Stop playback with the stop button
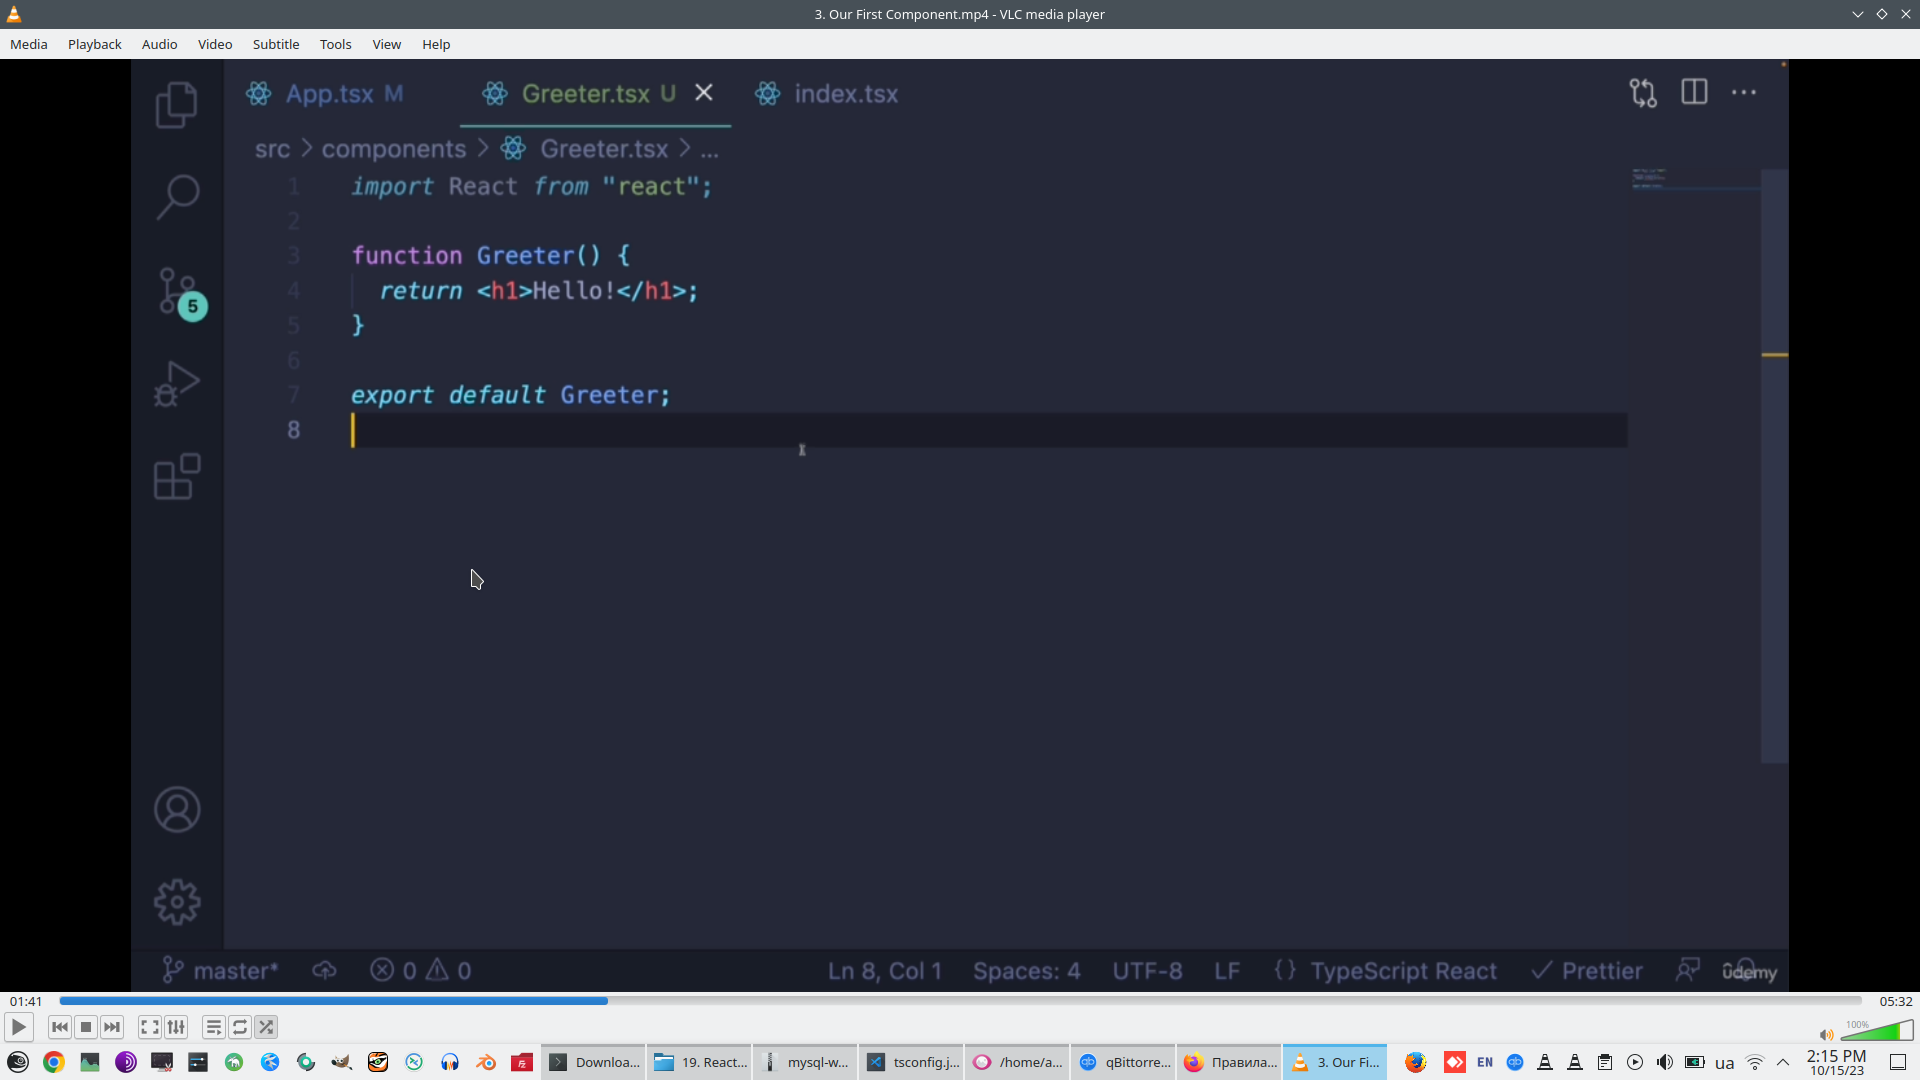Screen dimensions: 1920x1080 pos(86,1027)
